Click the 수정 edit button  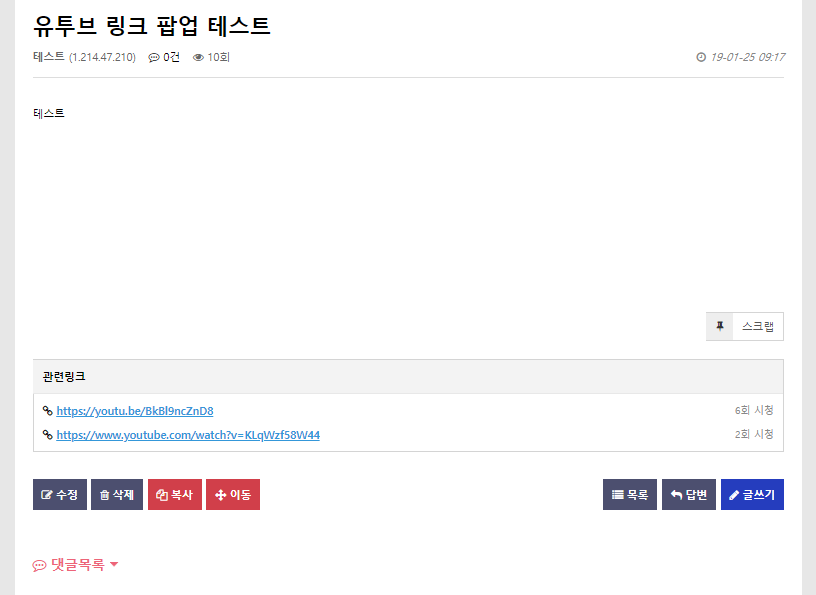60,495
